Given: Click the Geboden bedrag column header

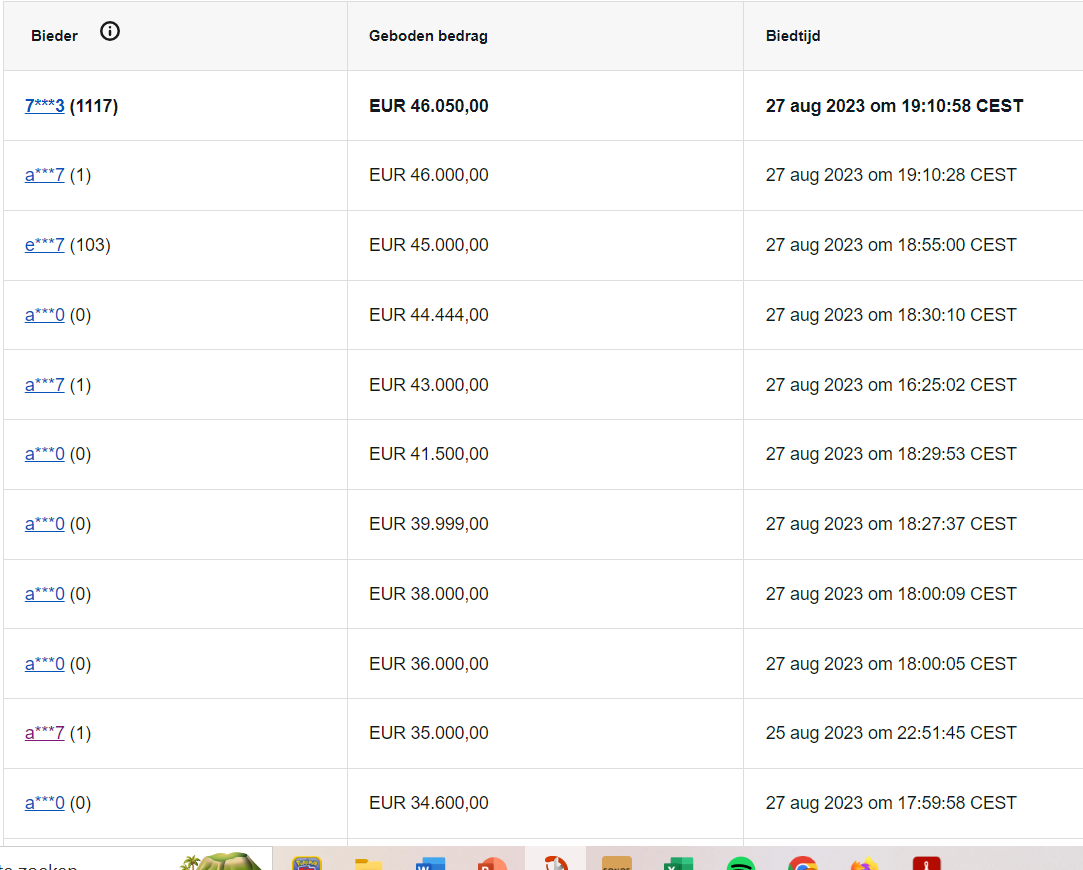Looking at the screenshot, I should 428,36.
